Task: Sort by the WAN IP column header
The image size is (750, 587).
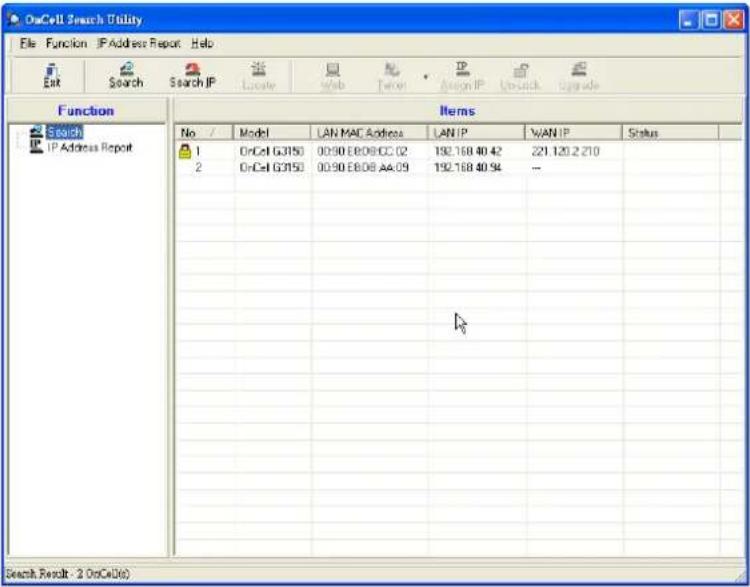Action: 573,133
